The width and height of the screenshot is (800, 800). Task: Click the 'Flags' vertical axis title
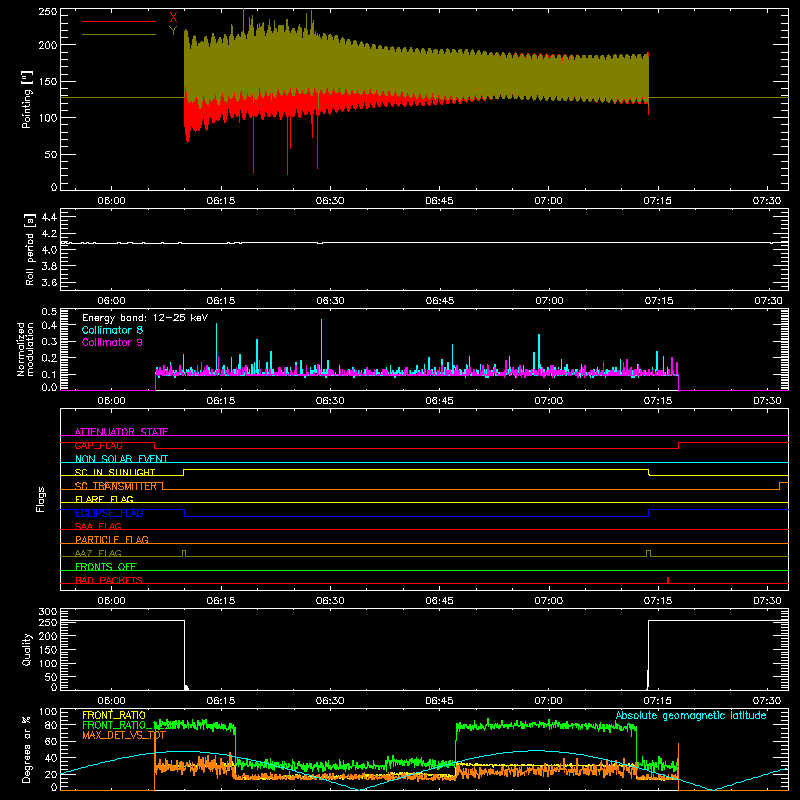coord(40,499)
